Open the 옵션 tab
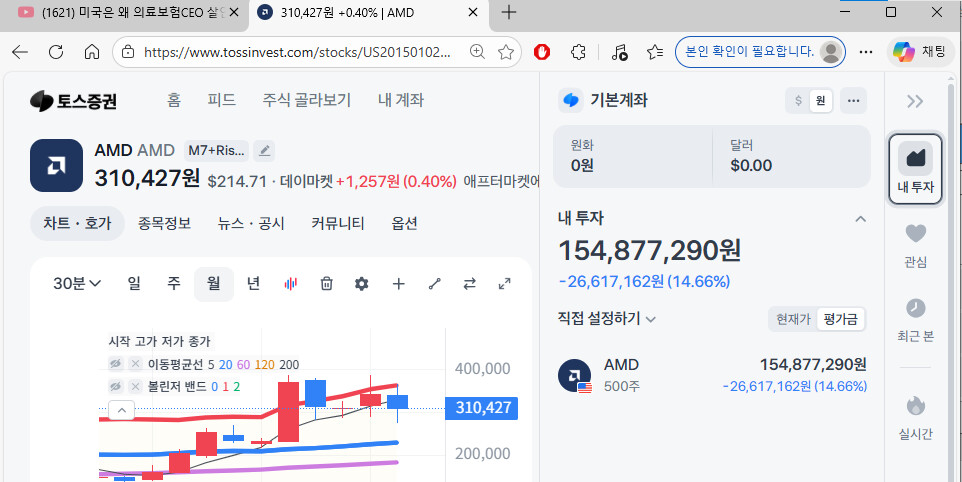The width and height of the screenshot is (962, 482). pos(404,223)
